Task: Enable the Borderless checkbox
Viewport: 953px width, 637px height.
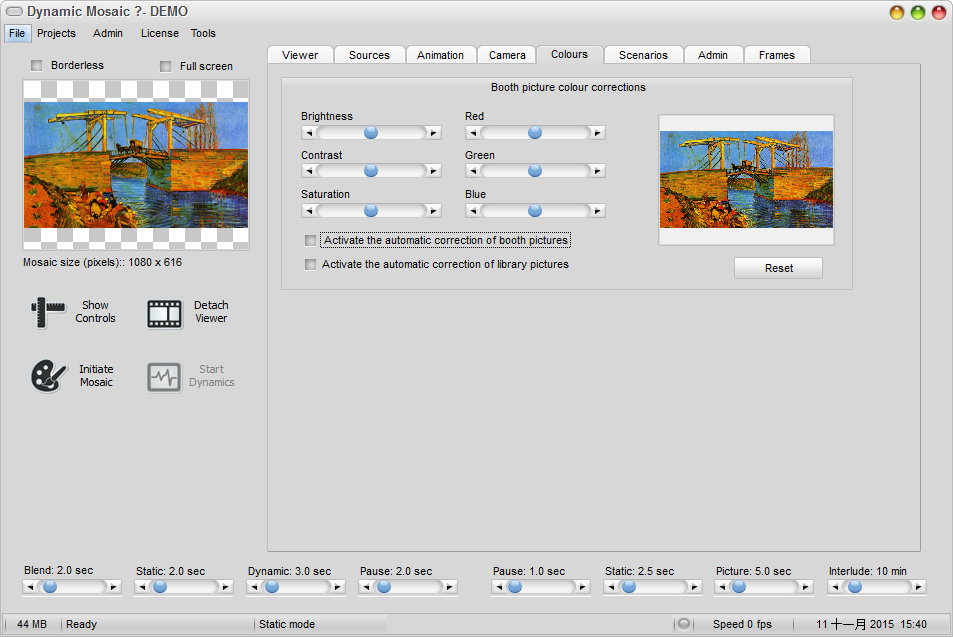Action: click(37, 66)
